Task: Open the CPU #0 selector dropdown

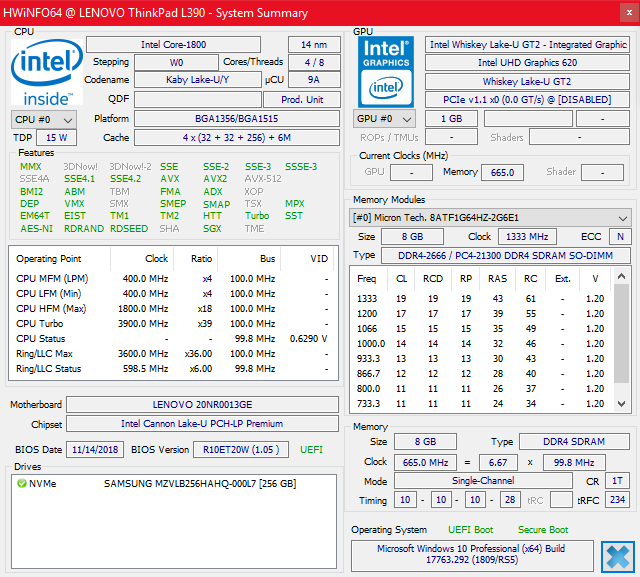Action: (x=44, y=120)
